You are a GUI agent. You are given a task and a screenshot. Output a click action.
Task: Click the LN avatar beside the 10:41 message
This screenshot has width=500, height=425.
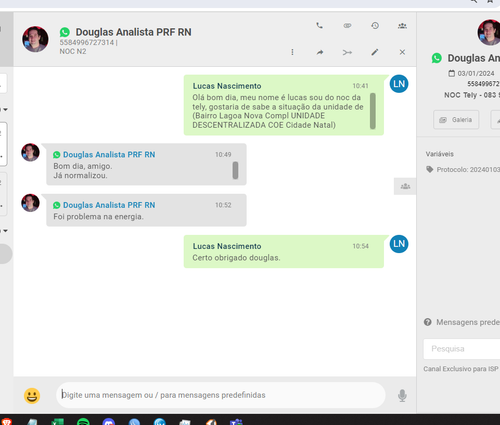click(399, 84)
